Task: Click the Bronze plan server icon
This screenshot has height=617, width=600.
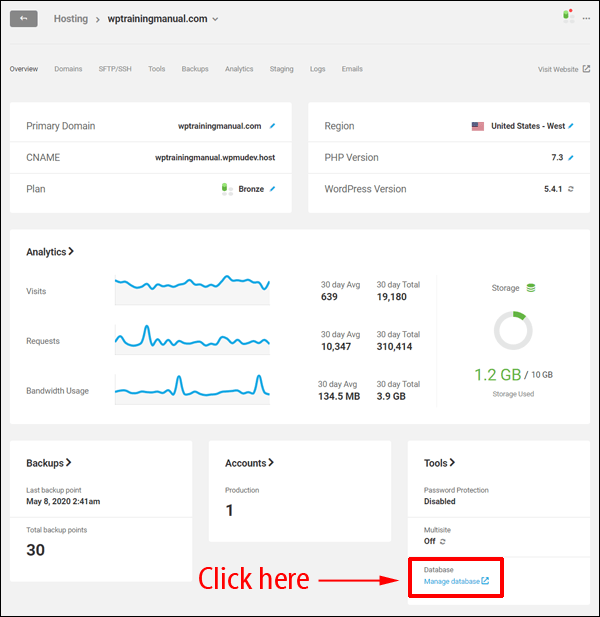Action: click(227, 189)
